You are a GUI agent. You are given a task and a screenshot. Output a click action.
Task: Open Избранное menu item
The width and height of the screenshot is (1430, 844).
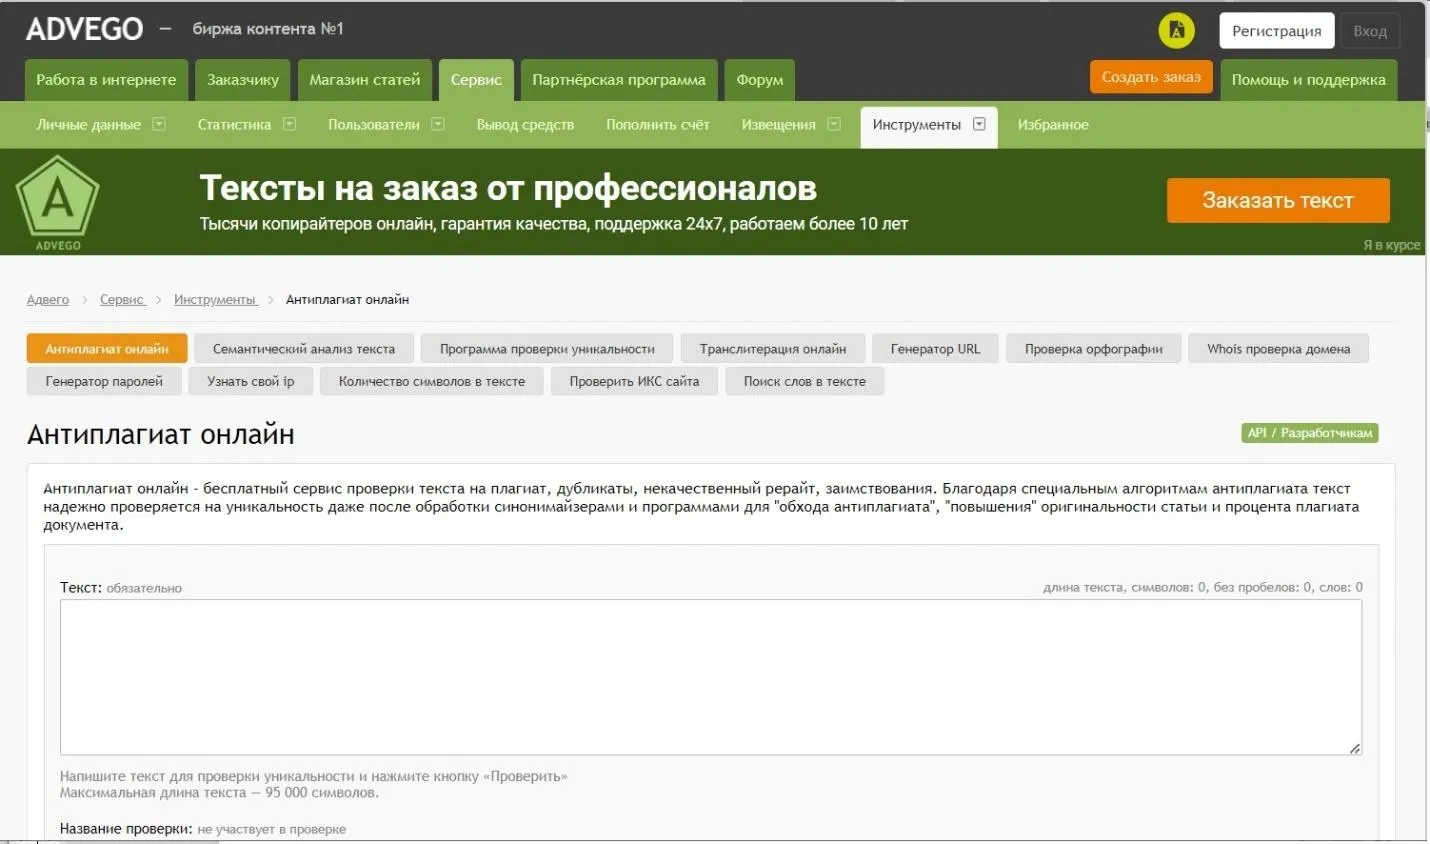[1053, 125]
